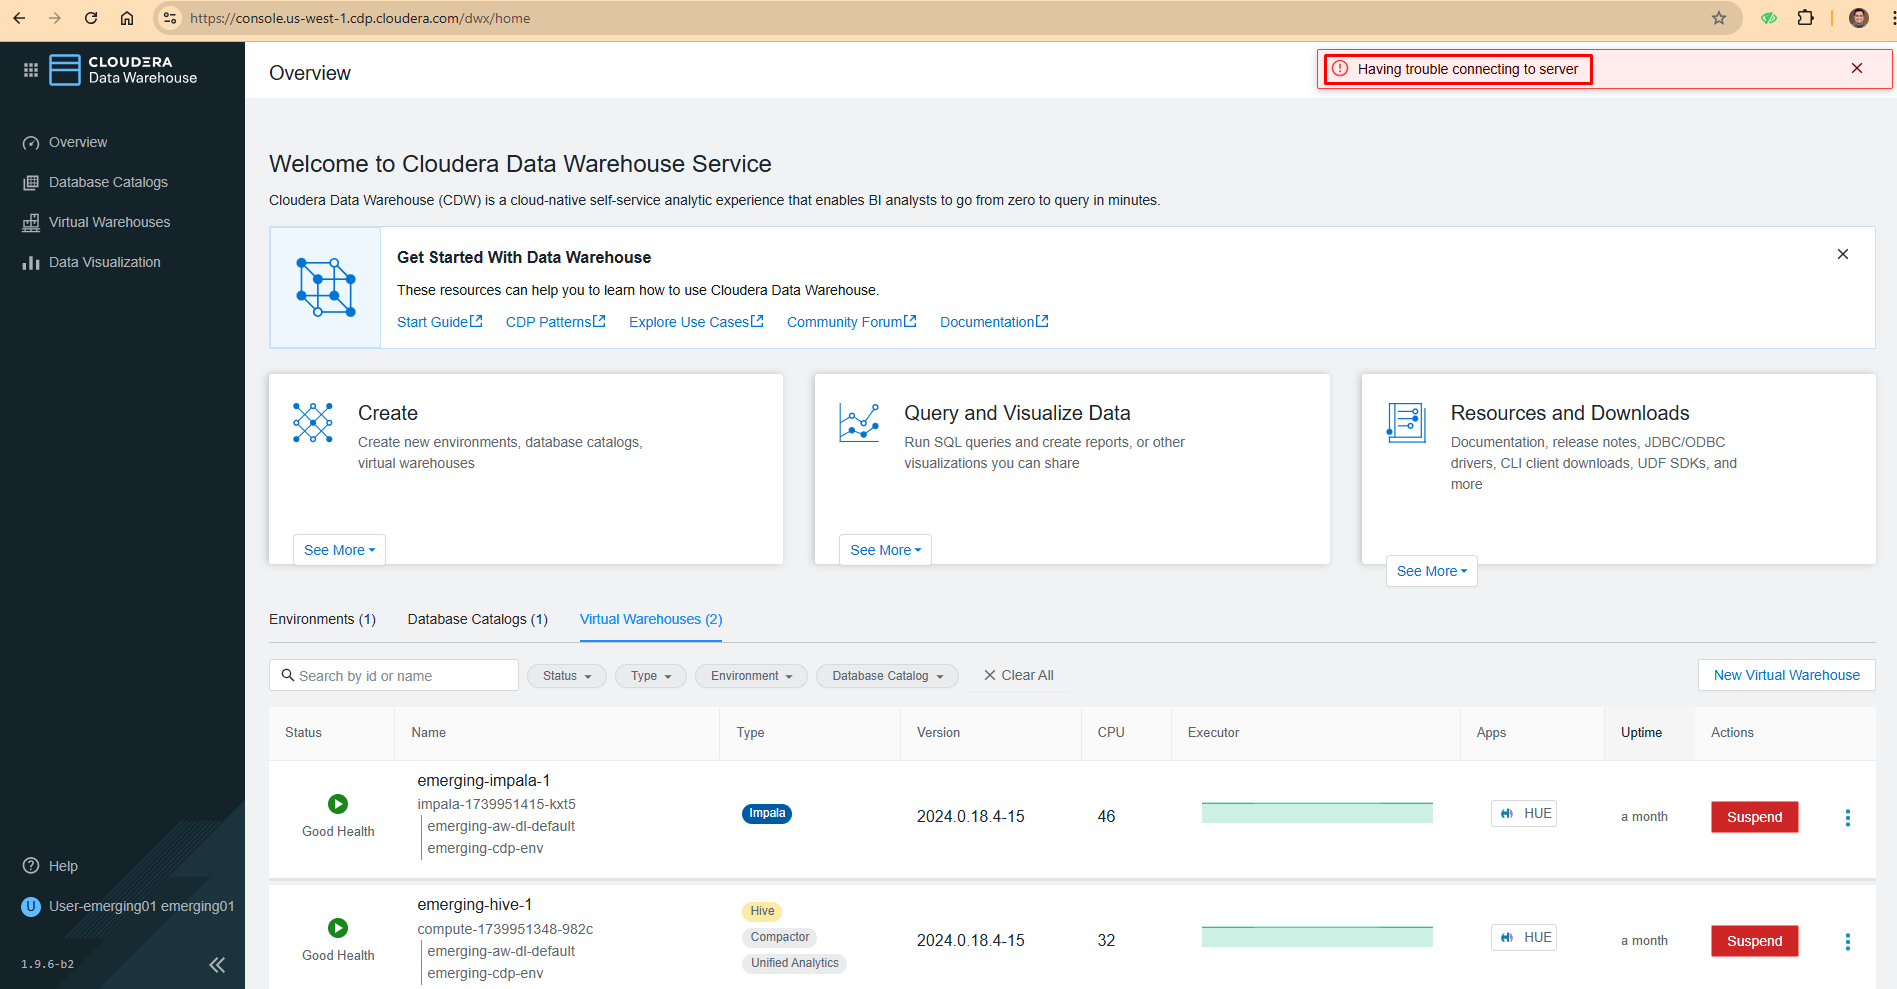Open the app switcher grid icon

click(x=31, y=70)
